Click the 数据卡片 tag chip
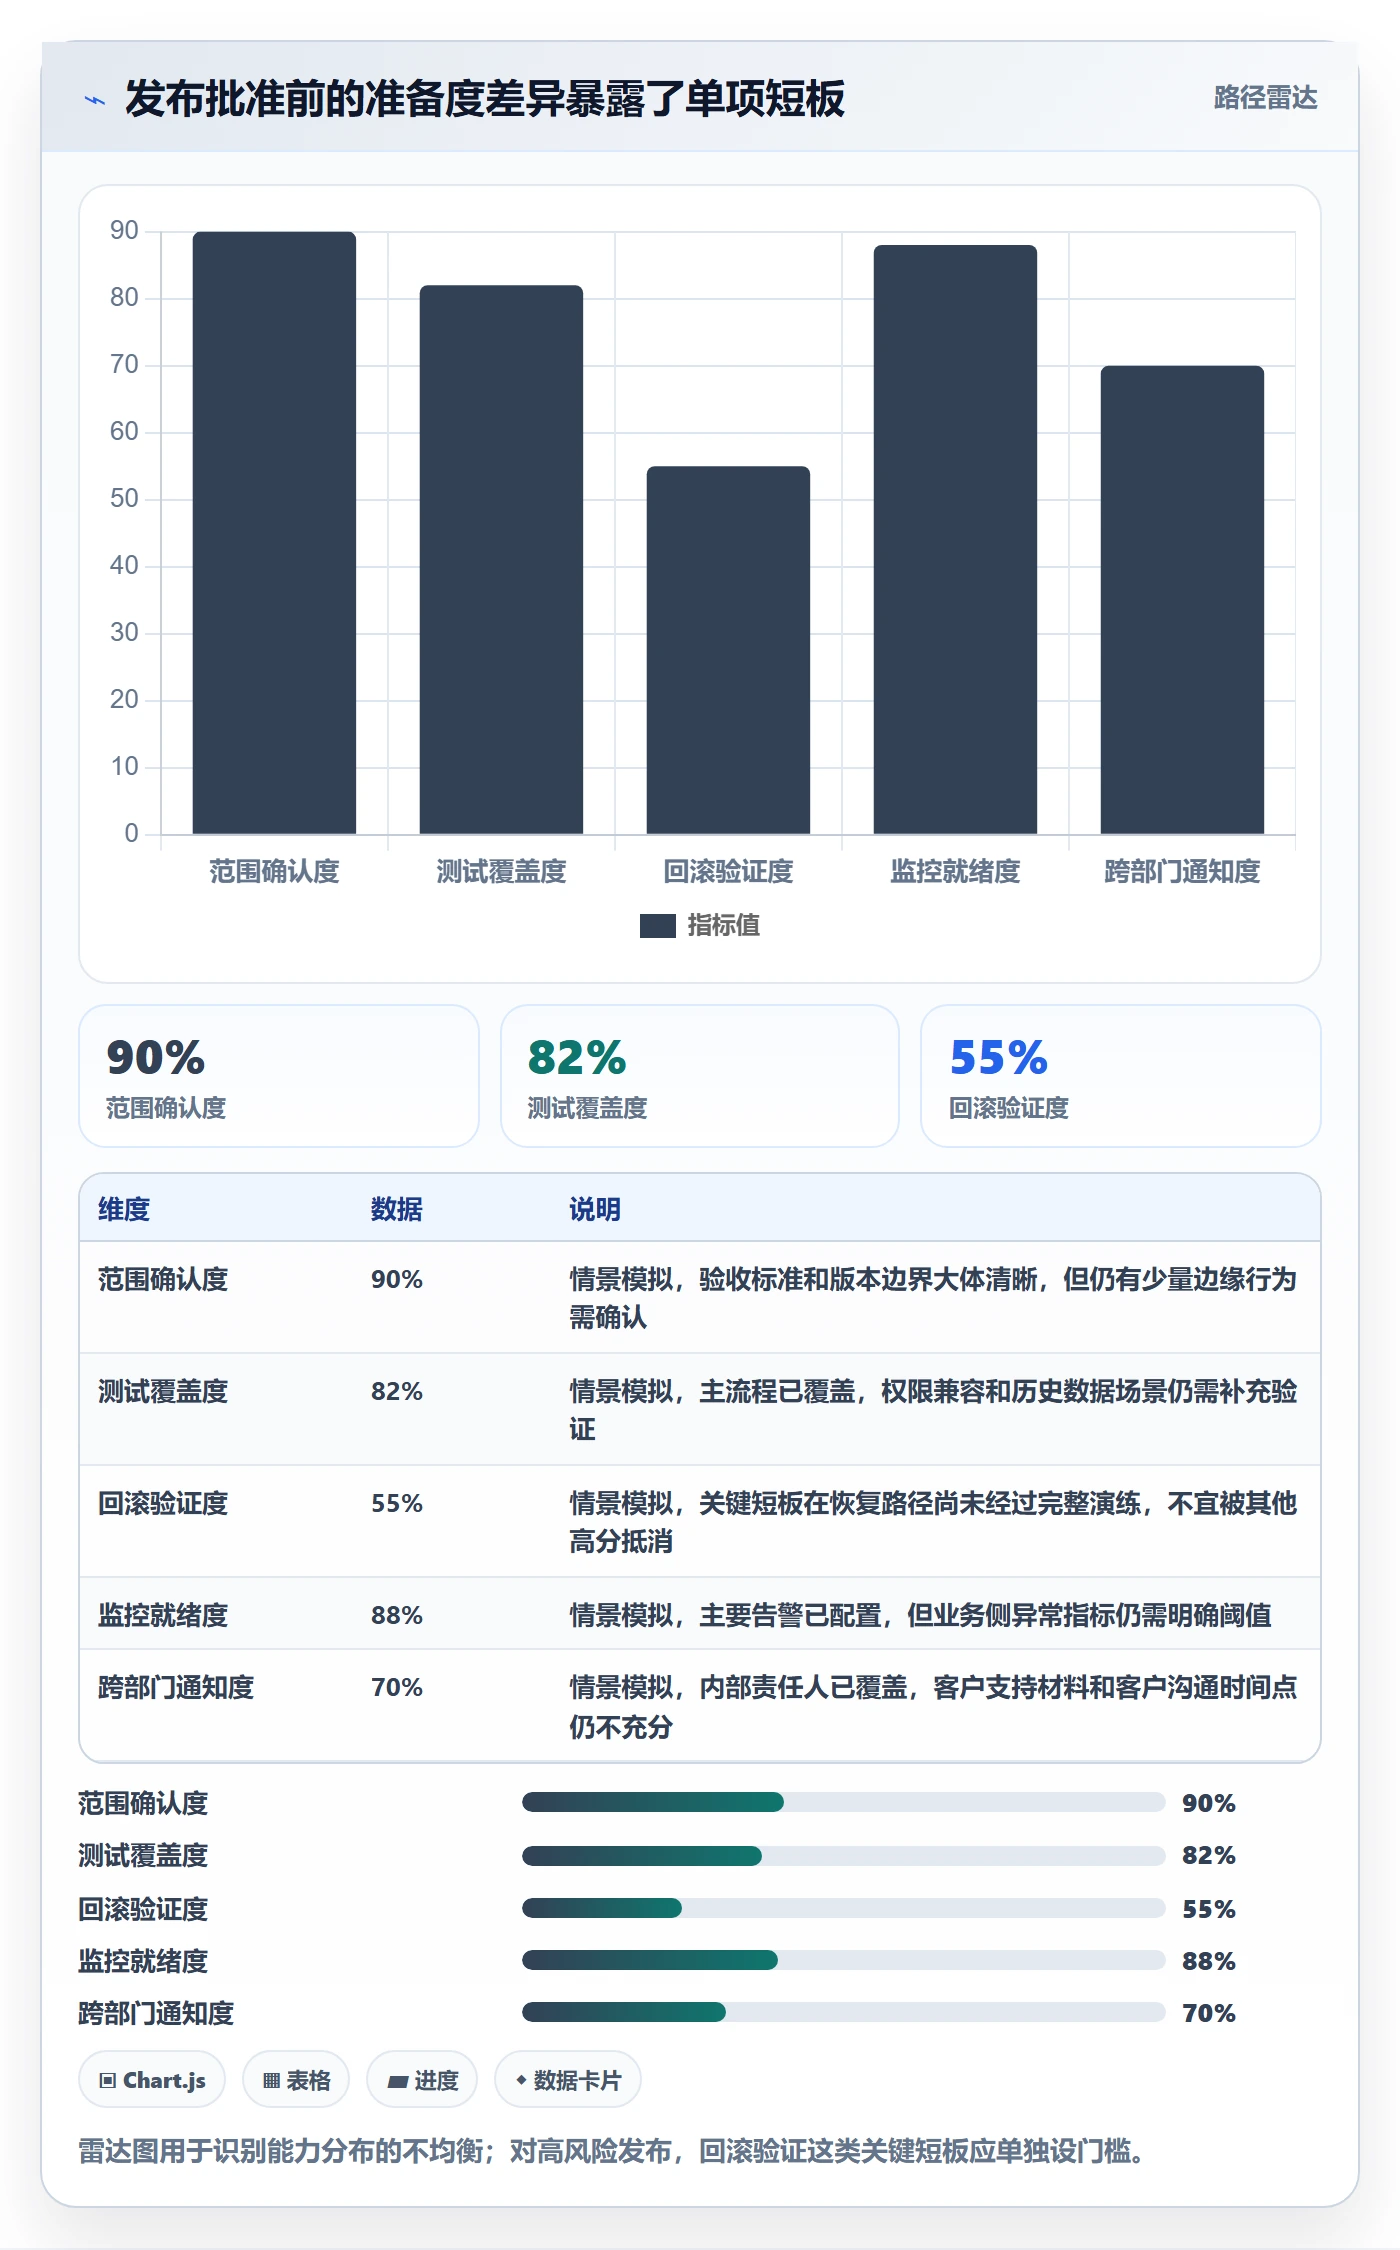The image size is (1400, 2250). click(x=568, y=2080)
